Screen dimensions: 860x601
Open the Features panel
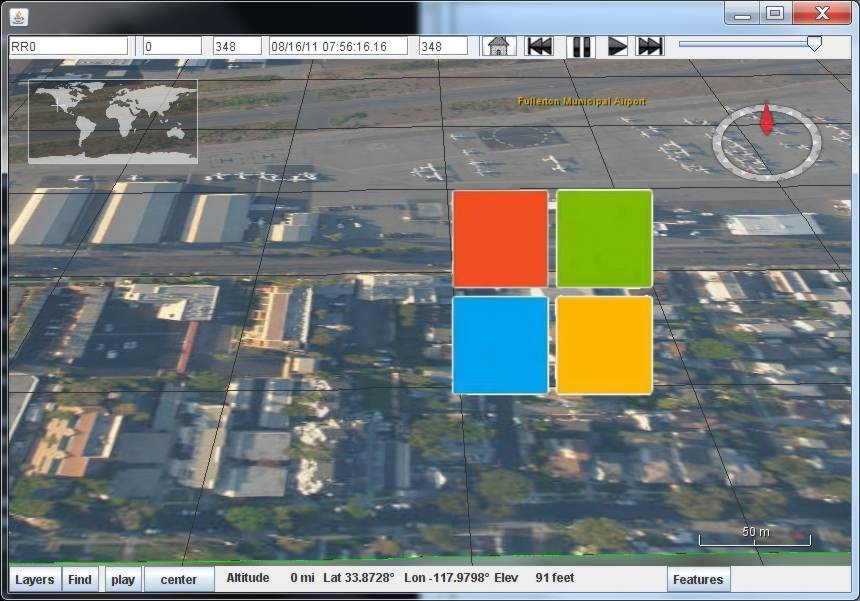coord(698,579)
